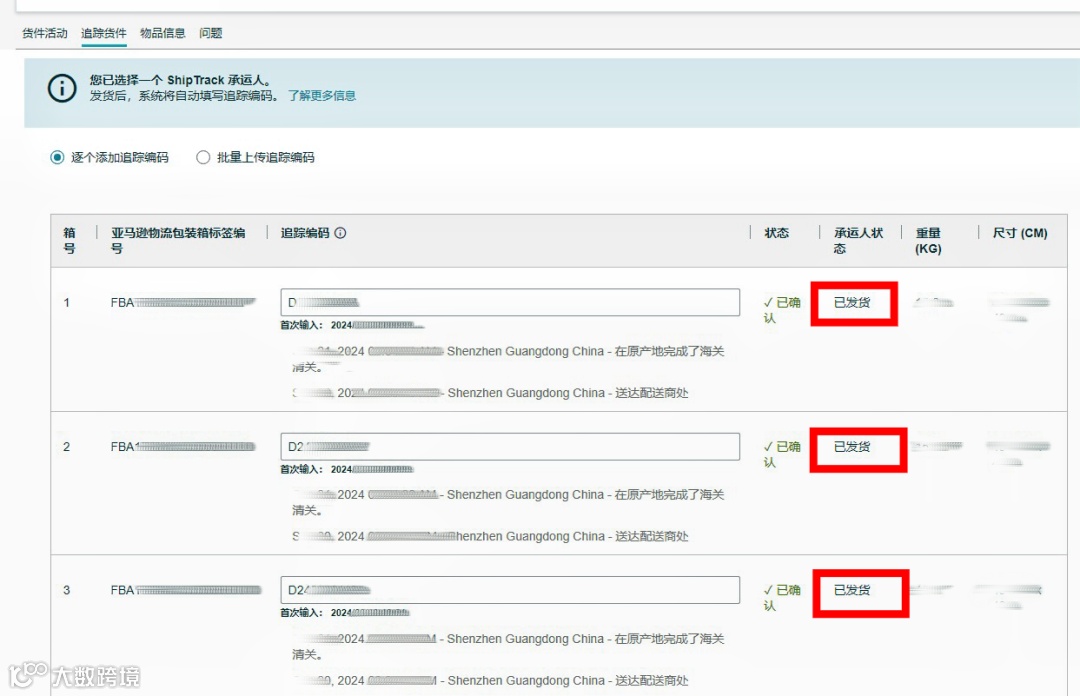This screenshot has width=1080, height=696.
Task: Click 已发货 carrier status in box 1 row
Action: coord(852,303)
